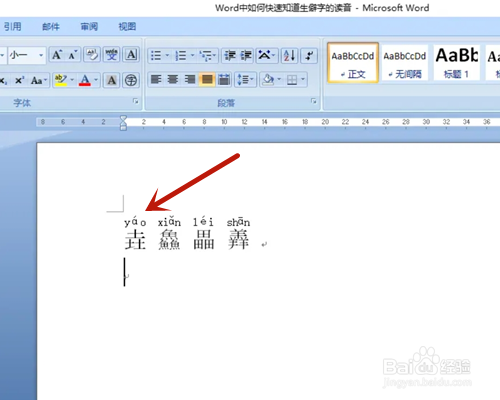Open the 小一 font size dropdown
The width and height of the screenshot is (500, 400).
click(41, 55)
